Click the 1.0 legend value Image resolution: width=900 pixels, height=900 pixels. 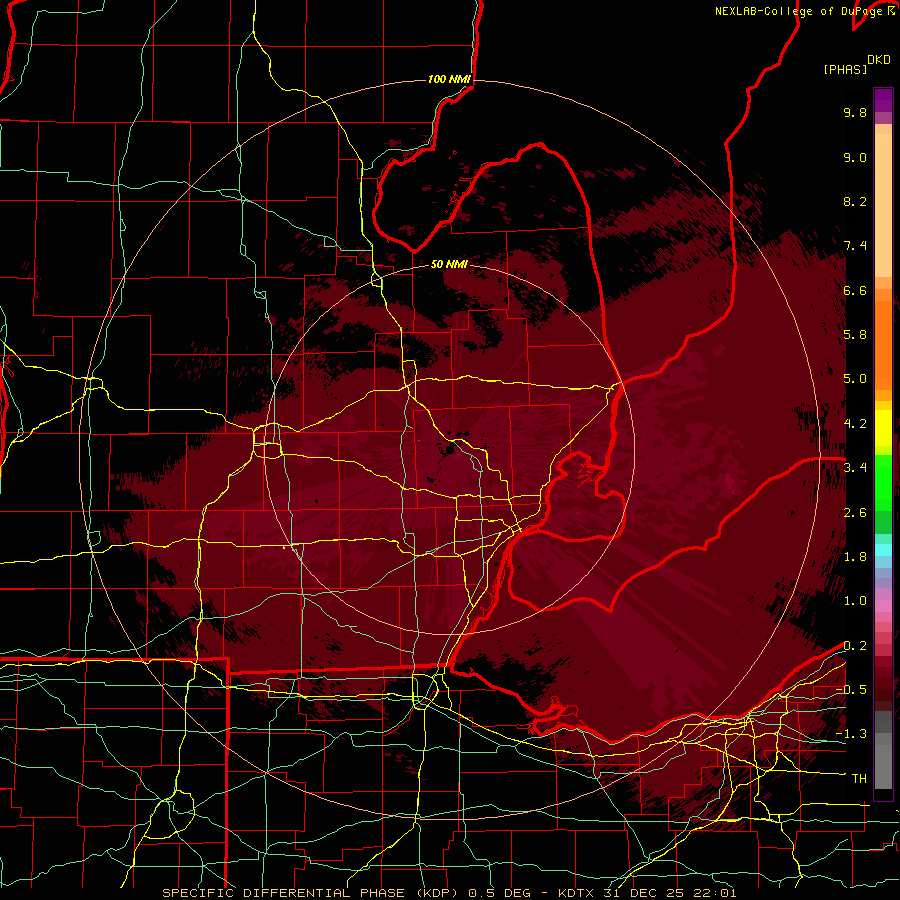coord(855,601)
